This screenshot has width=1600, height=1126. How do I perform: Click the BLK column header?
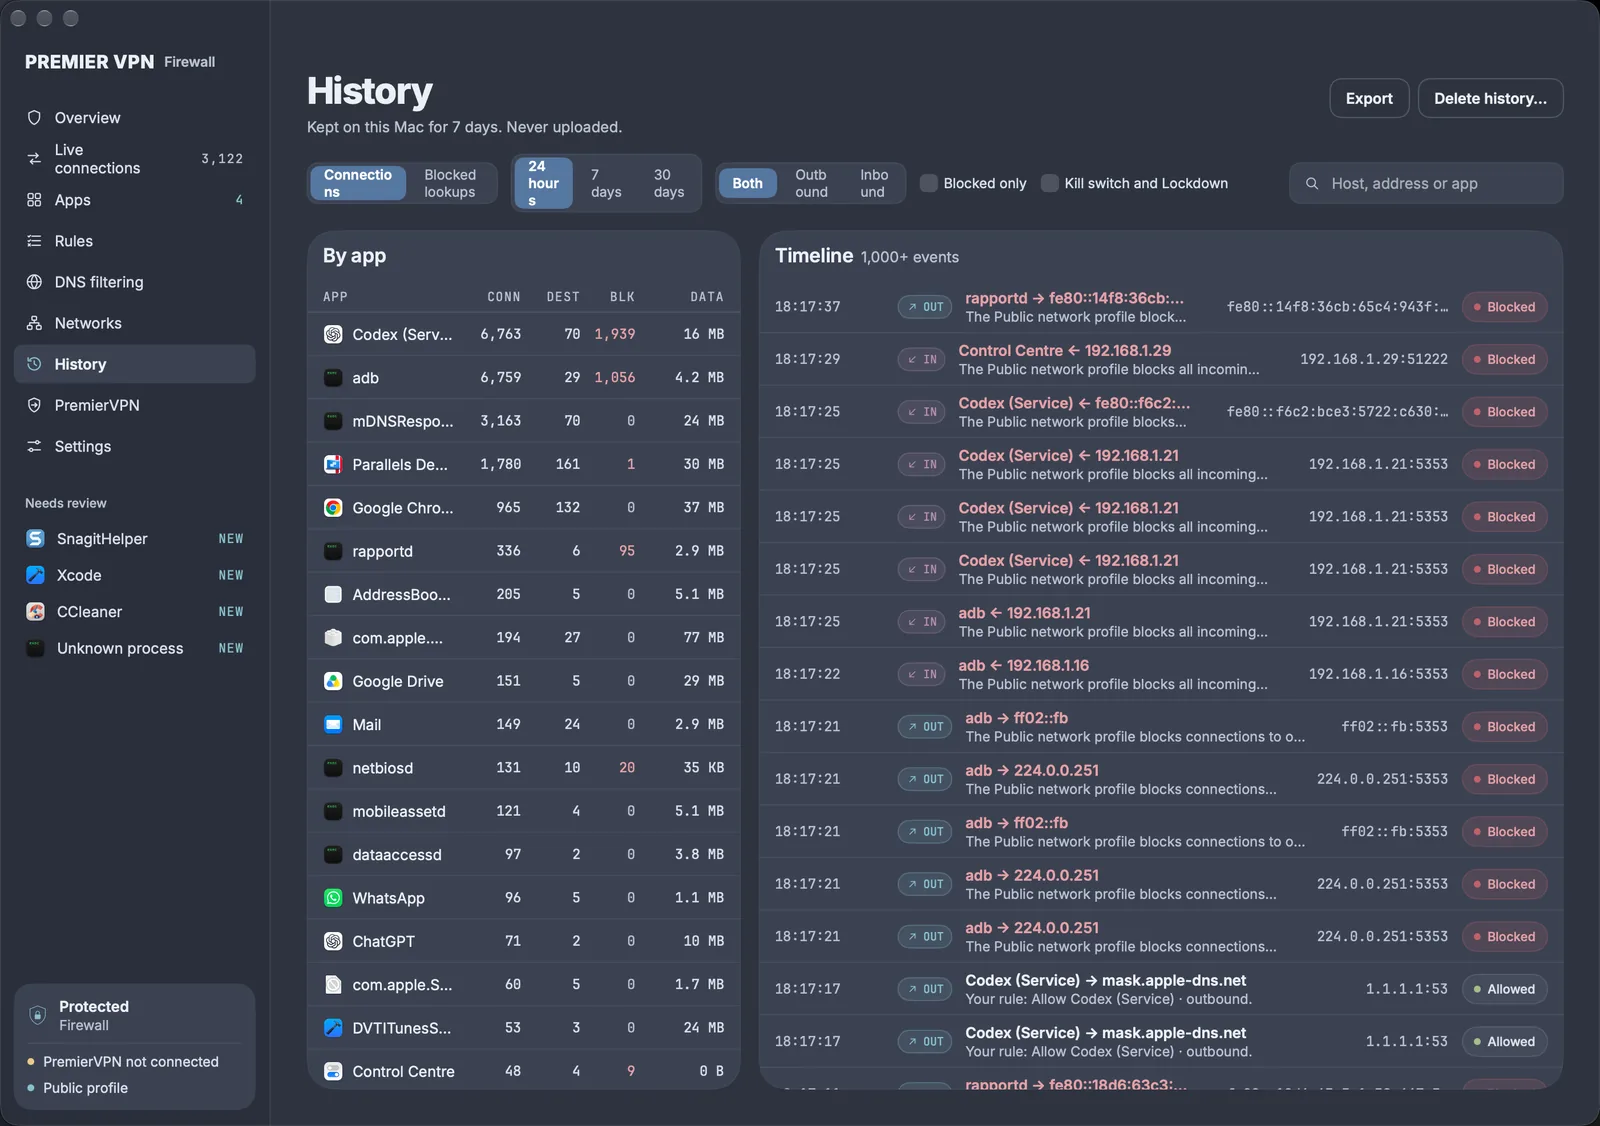622,297
